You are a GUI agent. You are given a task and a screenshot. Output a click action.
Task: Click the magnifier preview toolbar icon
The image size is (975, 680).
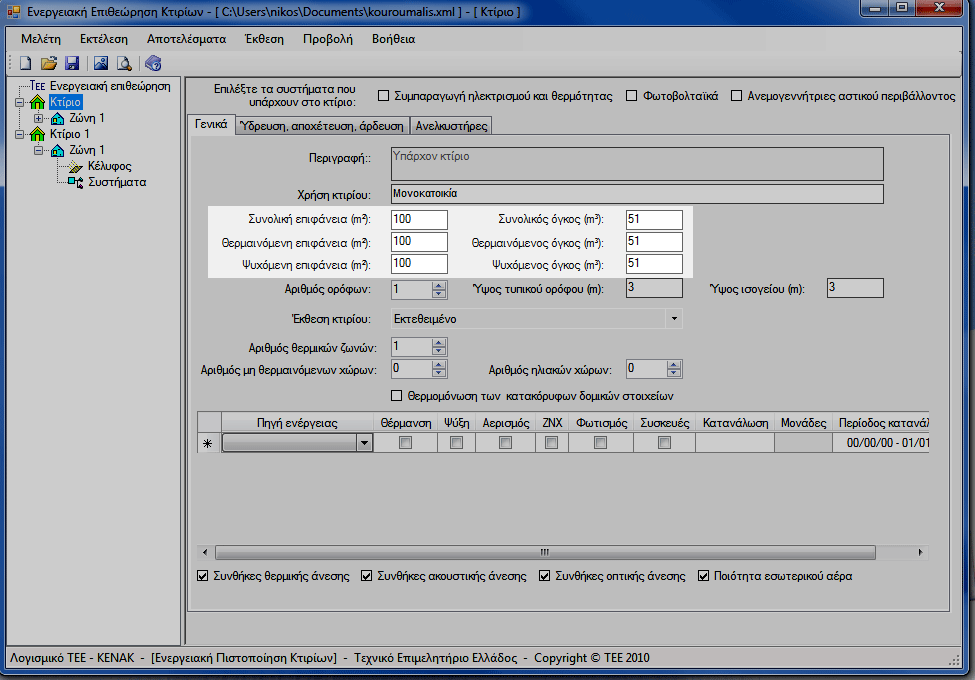tap(124, 63)
